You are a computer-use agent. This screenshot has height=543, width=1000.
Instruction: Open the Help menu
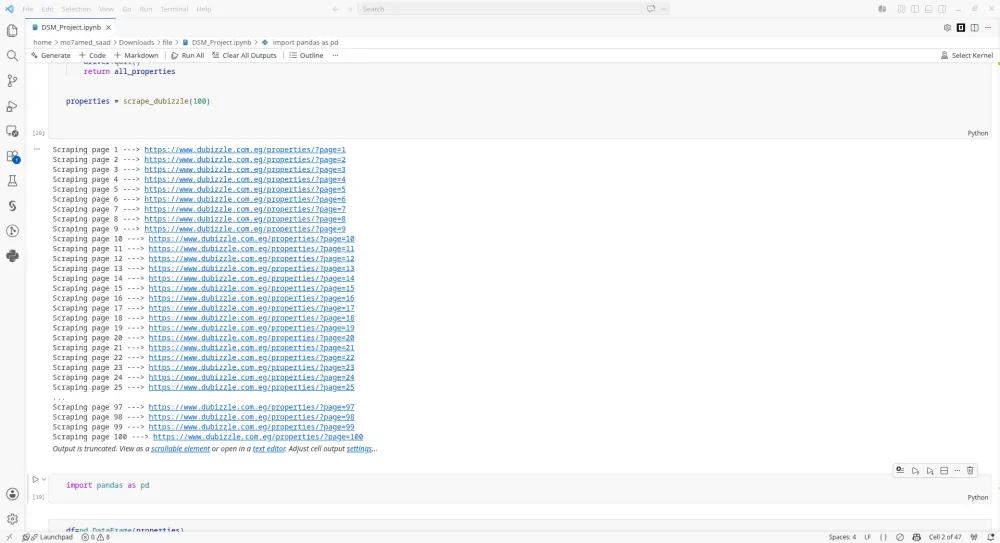tap(203, 9)
